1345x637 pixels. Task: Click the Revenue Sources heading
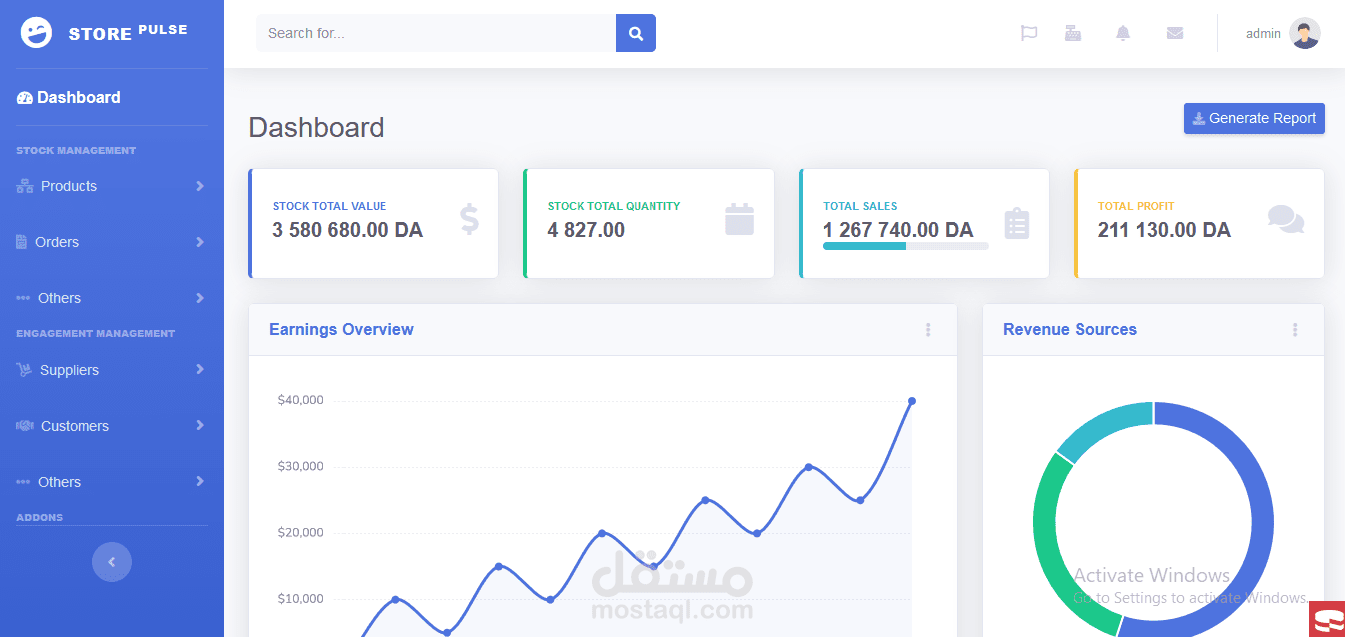tap(1070, 330)
